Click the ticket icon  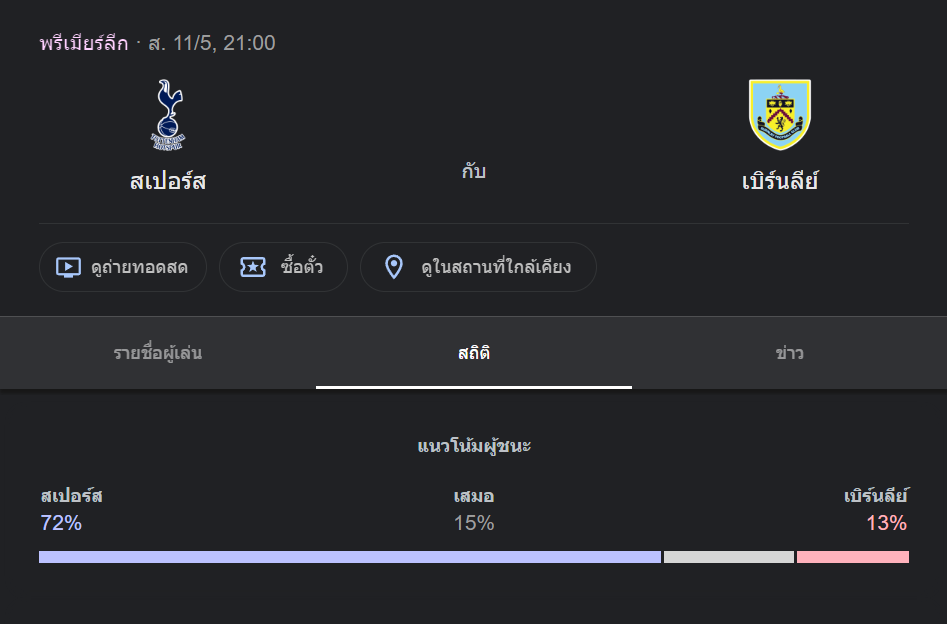pyautogui.click(x=253, y=267)
